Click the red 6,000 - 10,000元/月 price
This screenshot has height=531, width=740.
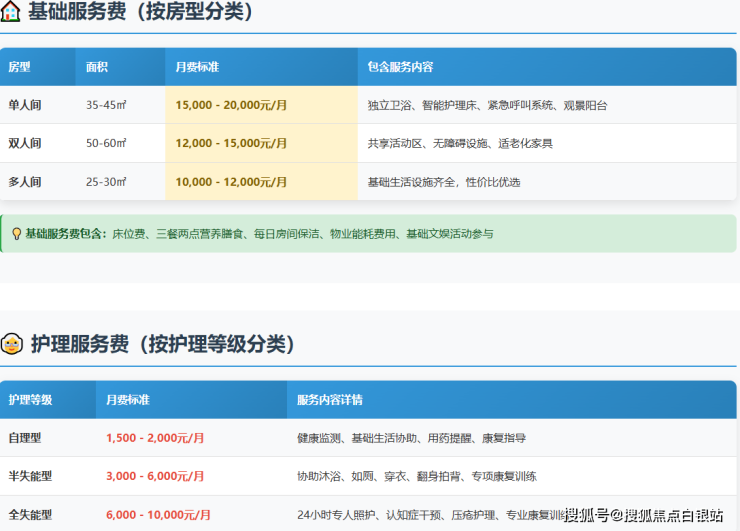pyautogui.click(x=158, y=515)
